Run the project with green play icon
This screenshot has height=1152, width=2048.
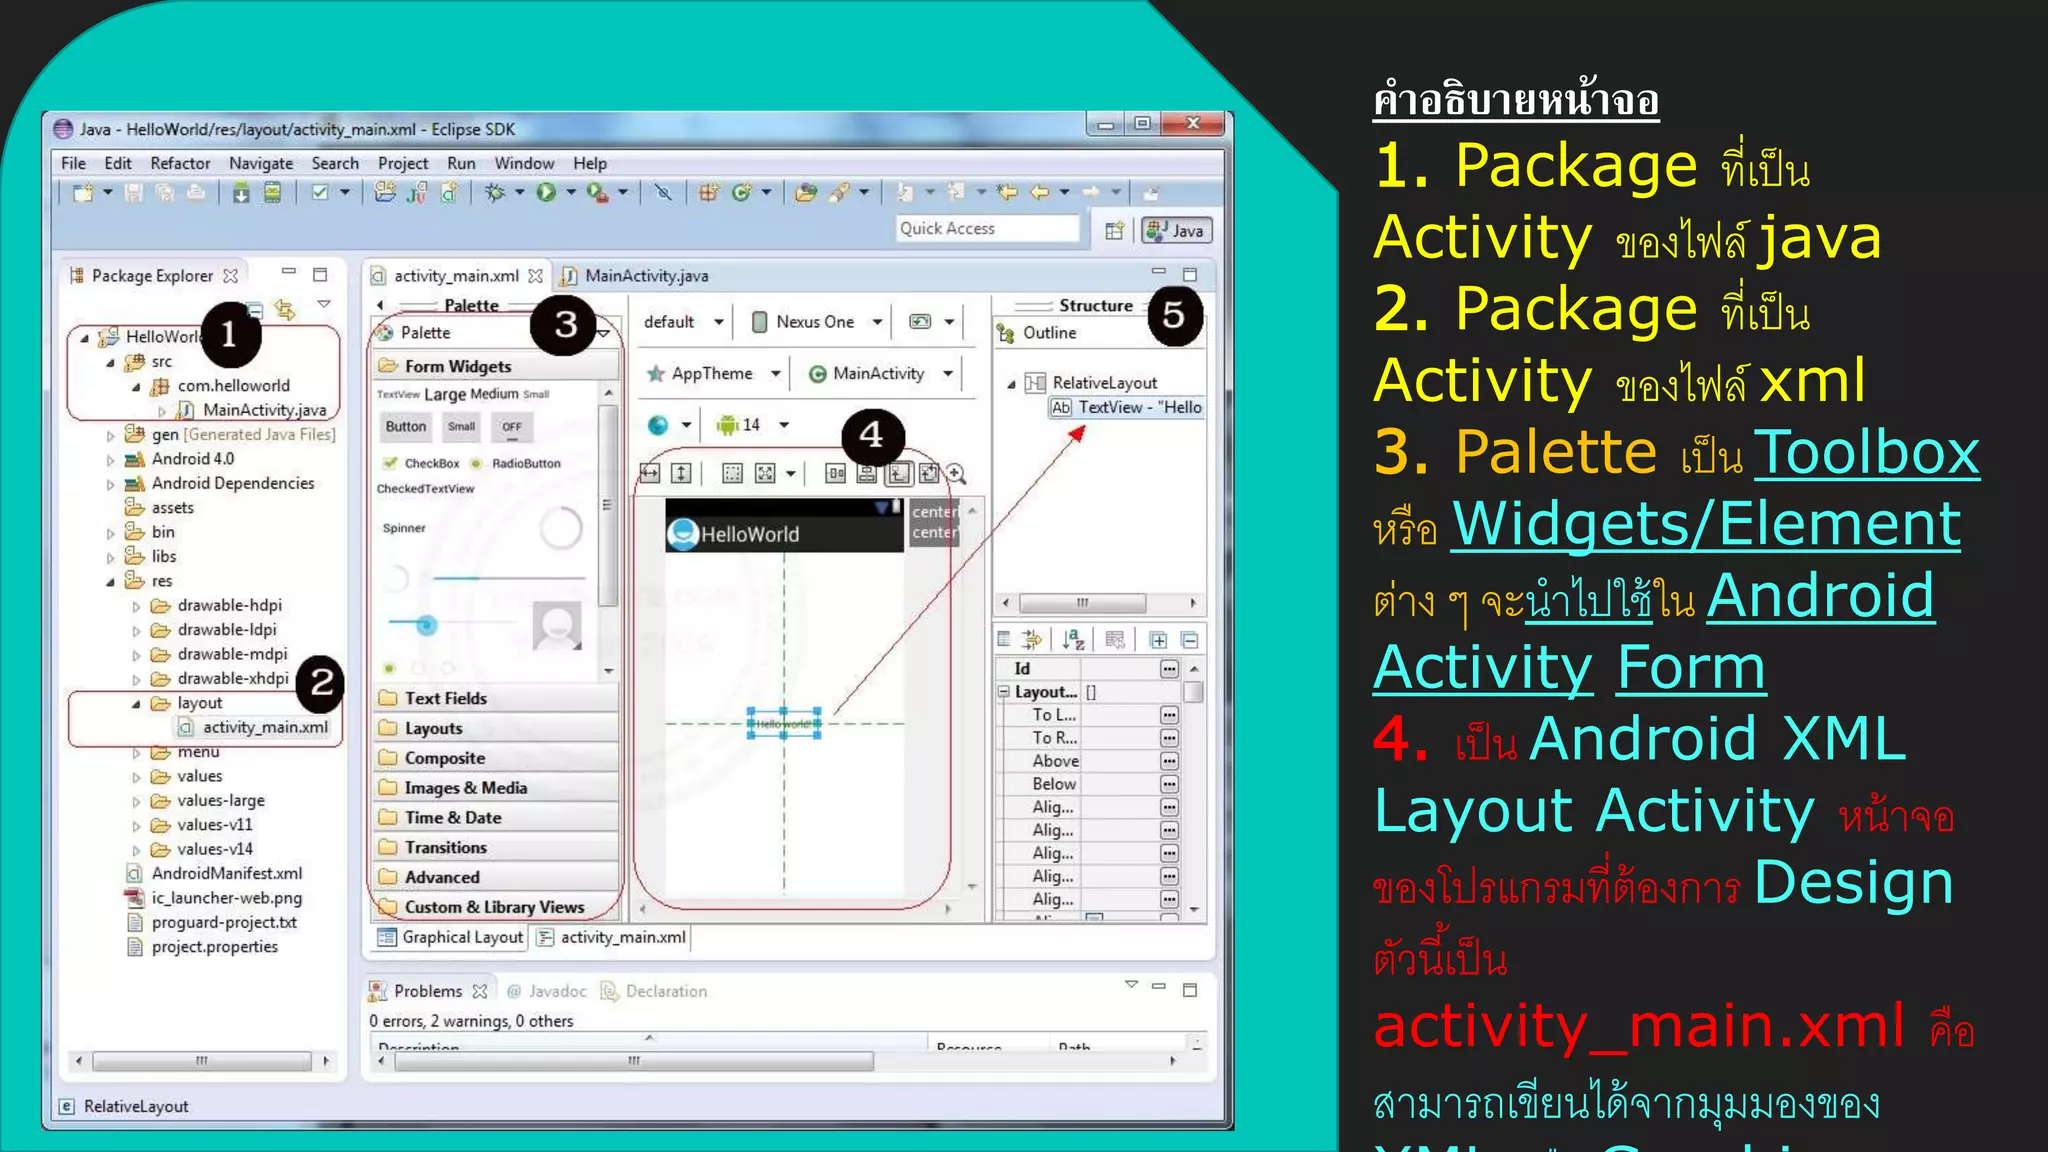coord(546,192)
